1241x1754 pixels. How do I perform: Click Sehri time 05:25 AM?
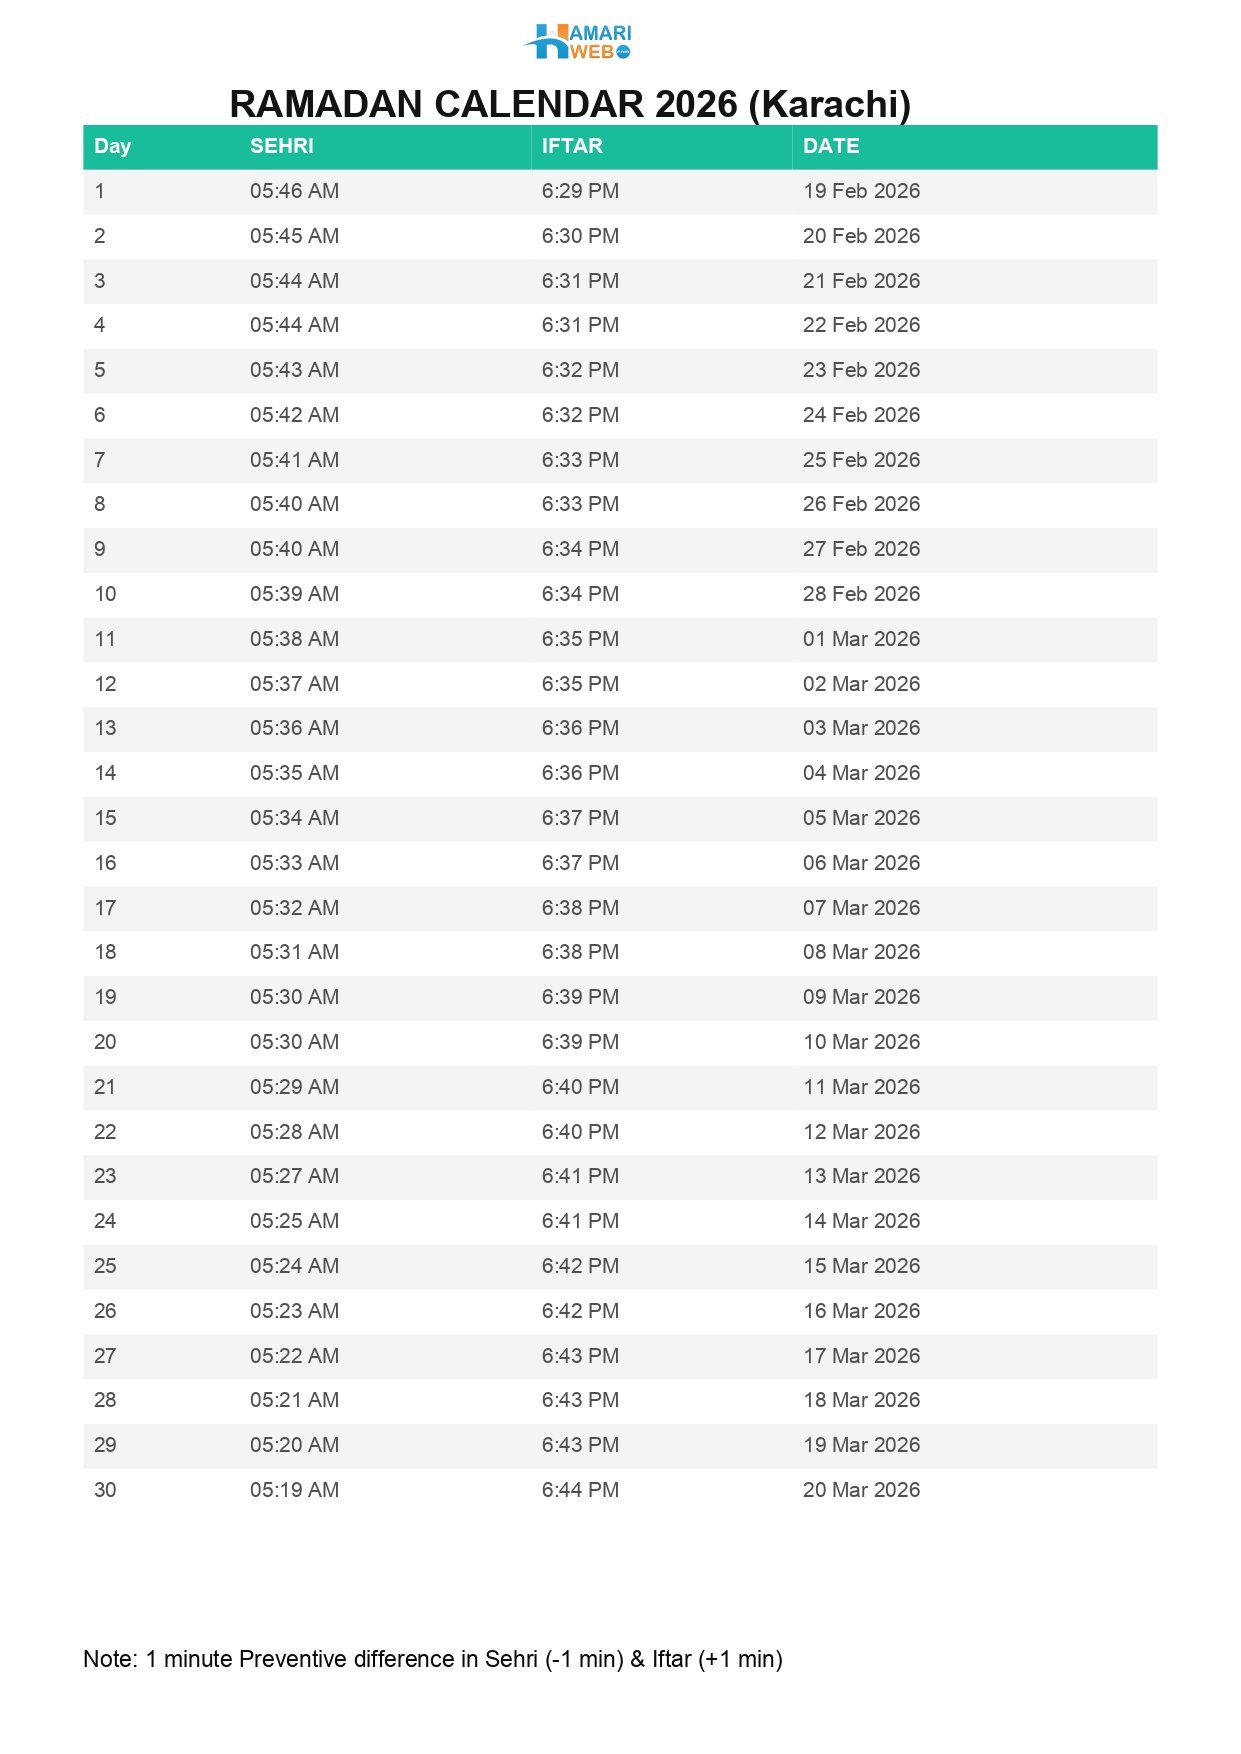point(294,1221)
